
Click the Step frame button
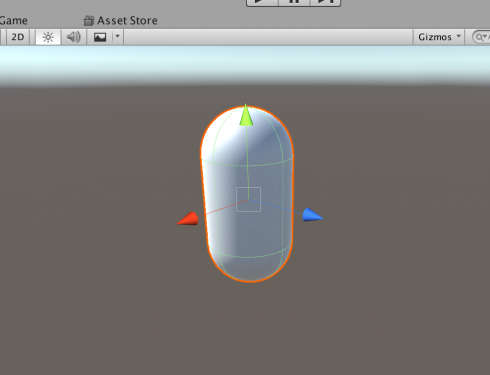[x=325, y=2]
